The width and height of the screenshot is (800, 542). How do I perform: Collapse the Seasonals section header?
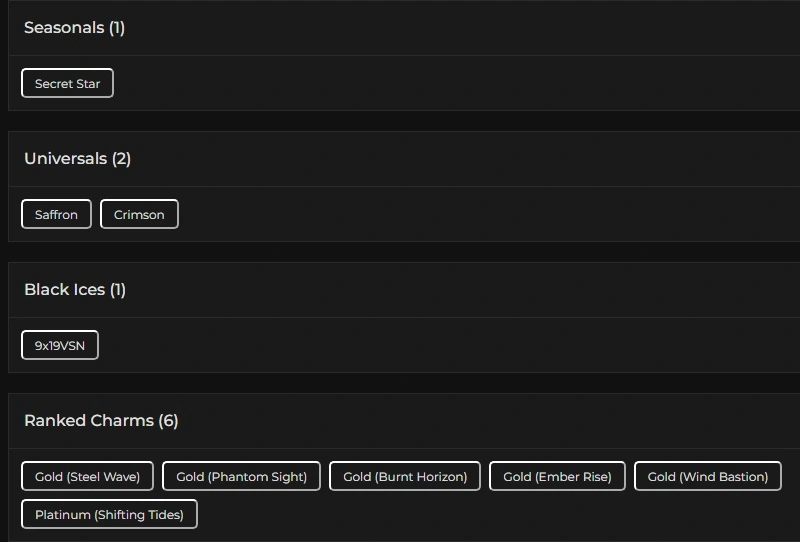click(65, 28)
